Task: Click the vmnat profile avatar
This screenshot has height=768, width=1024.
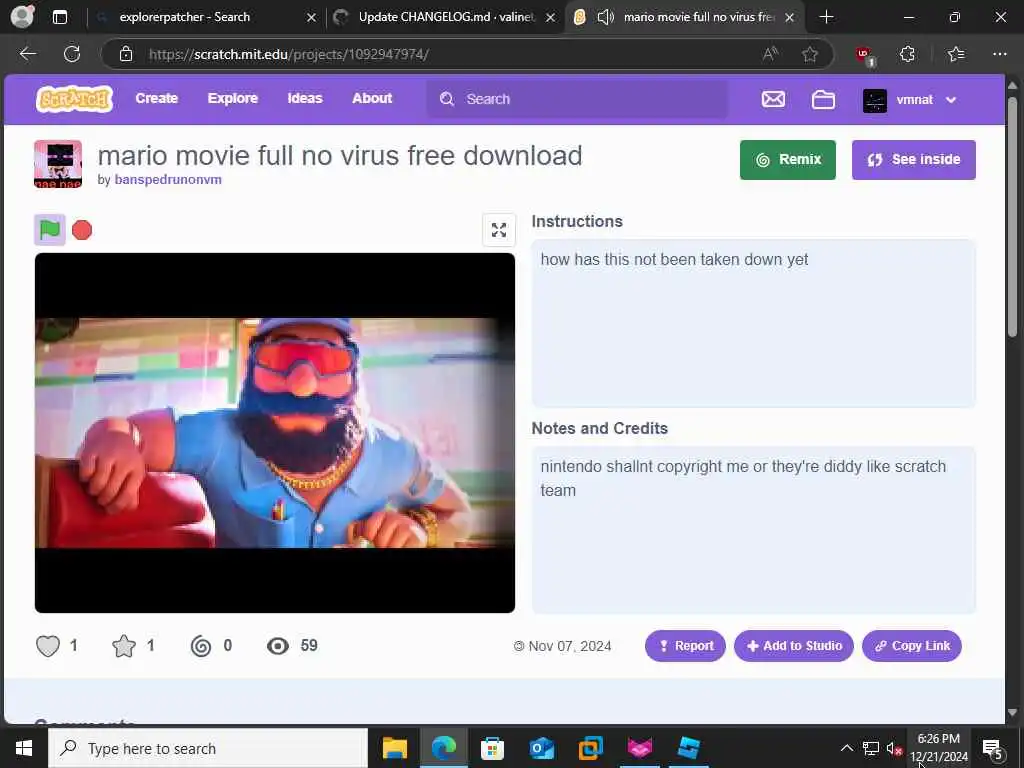Action: (874, 100)
